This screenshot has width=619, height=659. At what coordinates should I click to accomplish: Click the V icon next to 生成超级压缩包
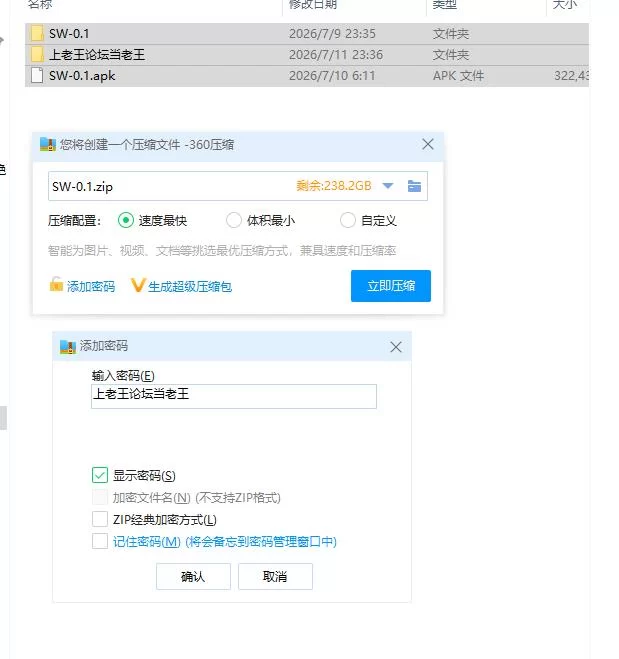pos(138,285)
